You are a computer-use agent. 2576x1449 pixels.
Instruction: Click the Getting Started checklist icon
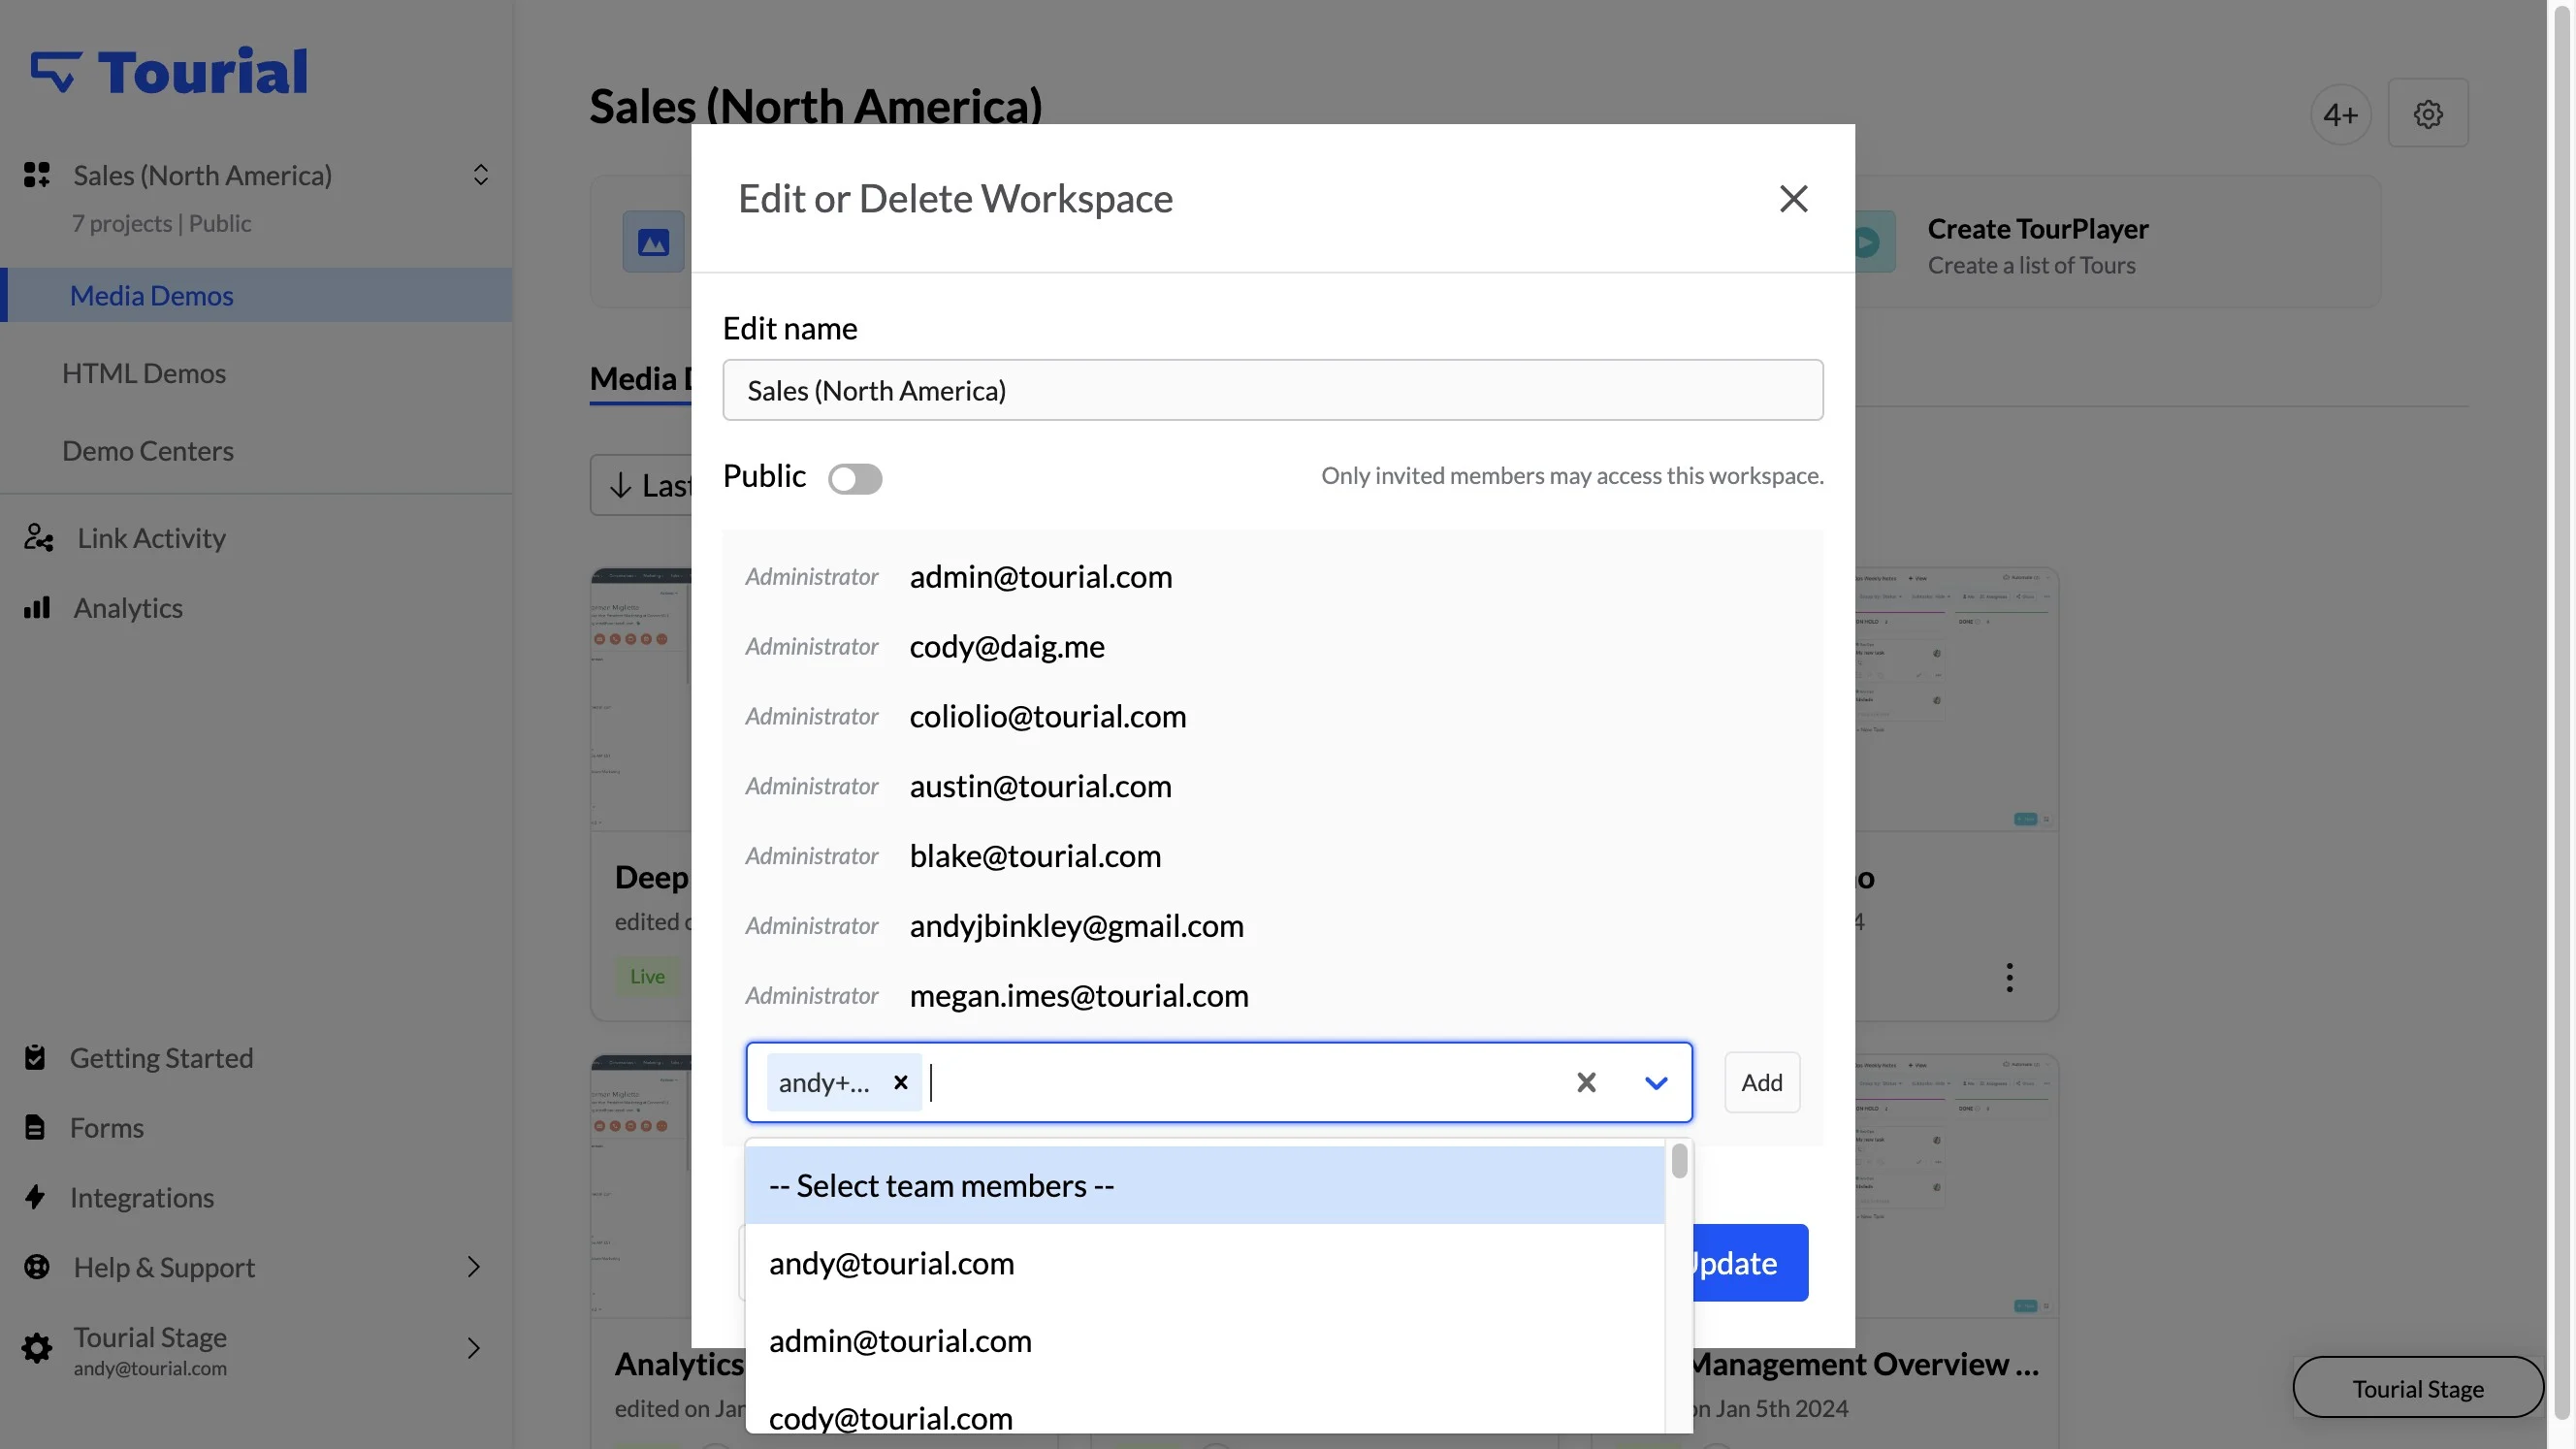[x=35, y=1058]
